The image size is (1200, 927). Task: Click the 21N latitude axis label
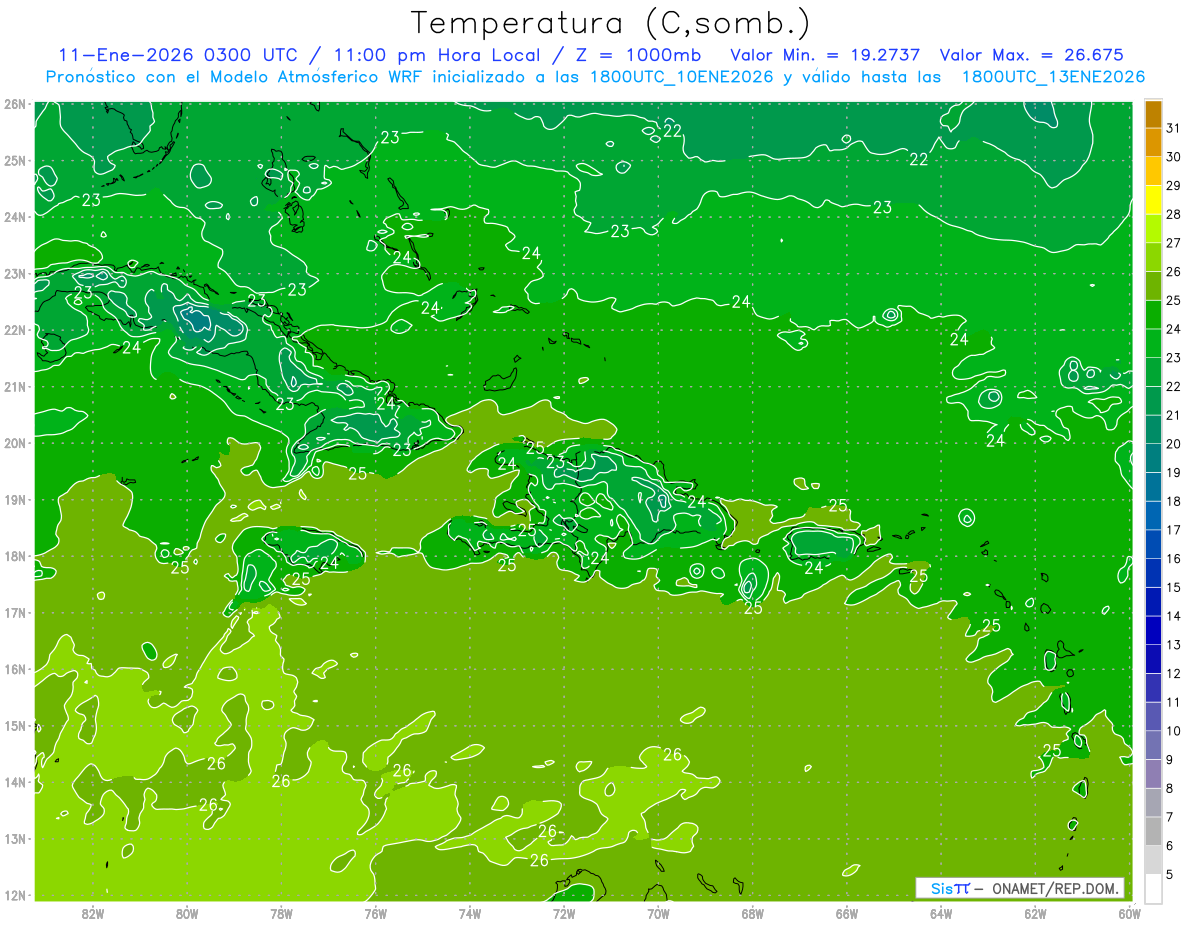coord(15,386)
